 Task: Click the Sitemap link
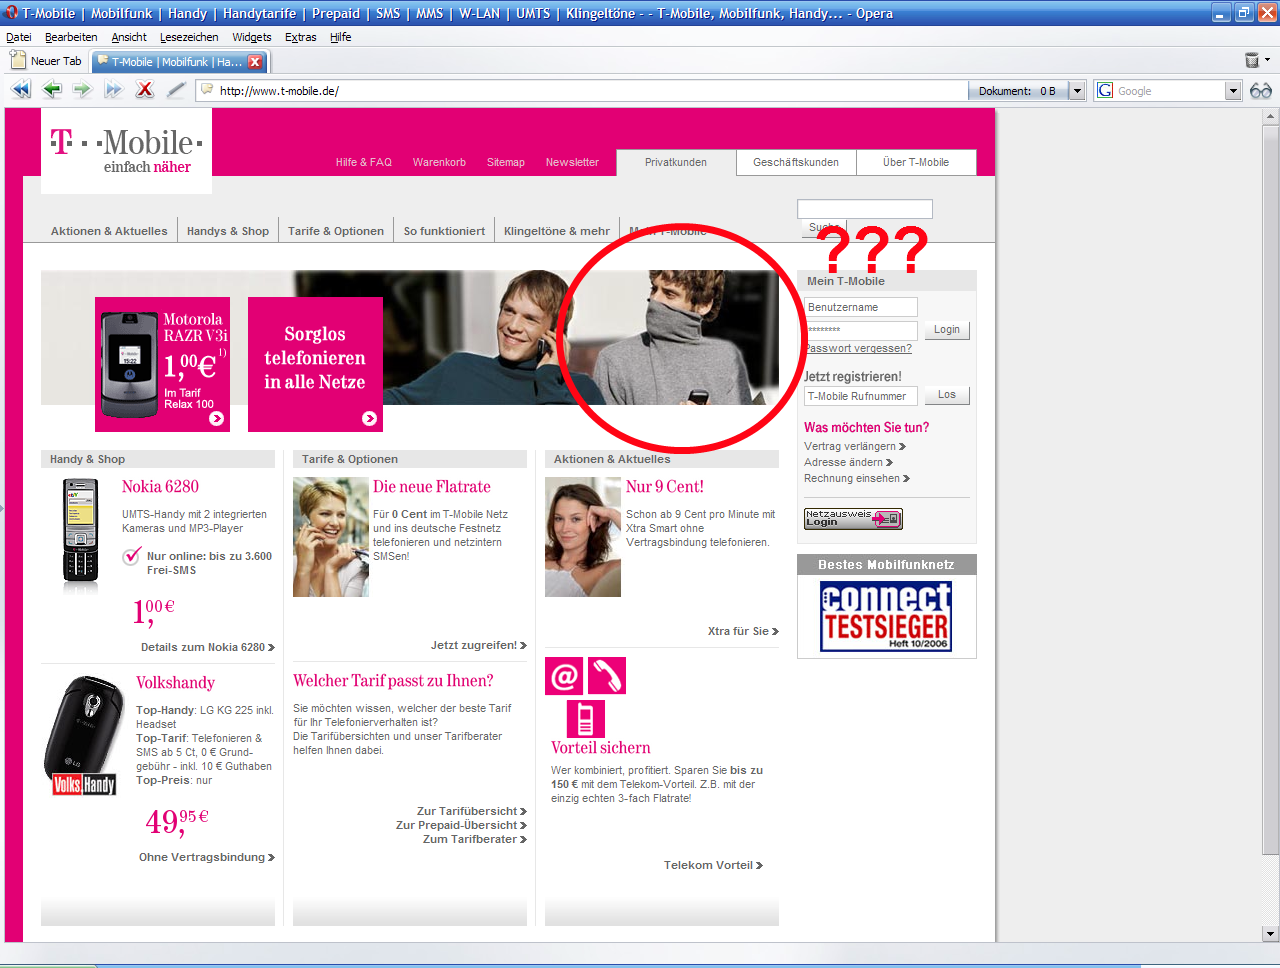click(x=506, y=162)
